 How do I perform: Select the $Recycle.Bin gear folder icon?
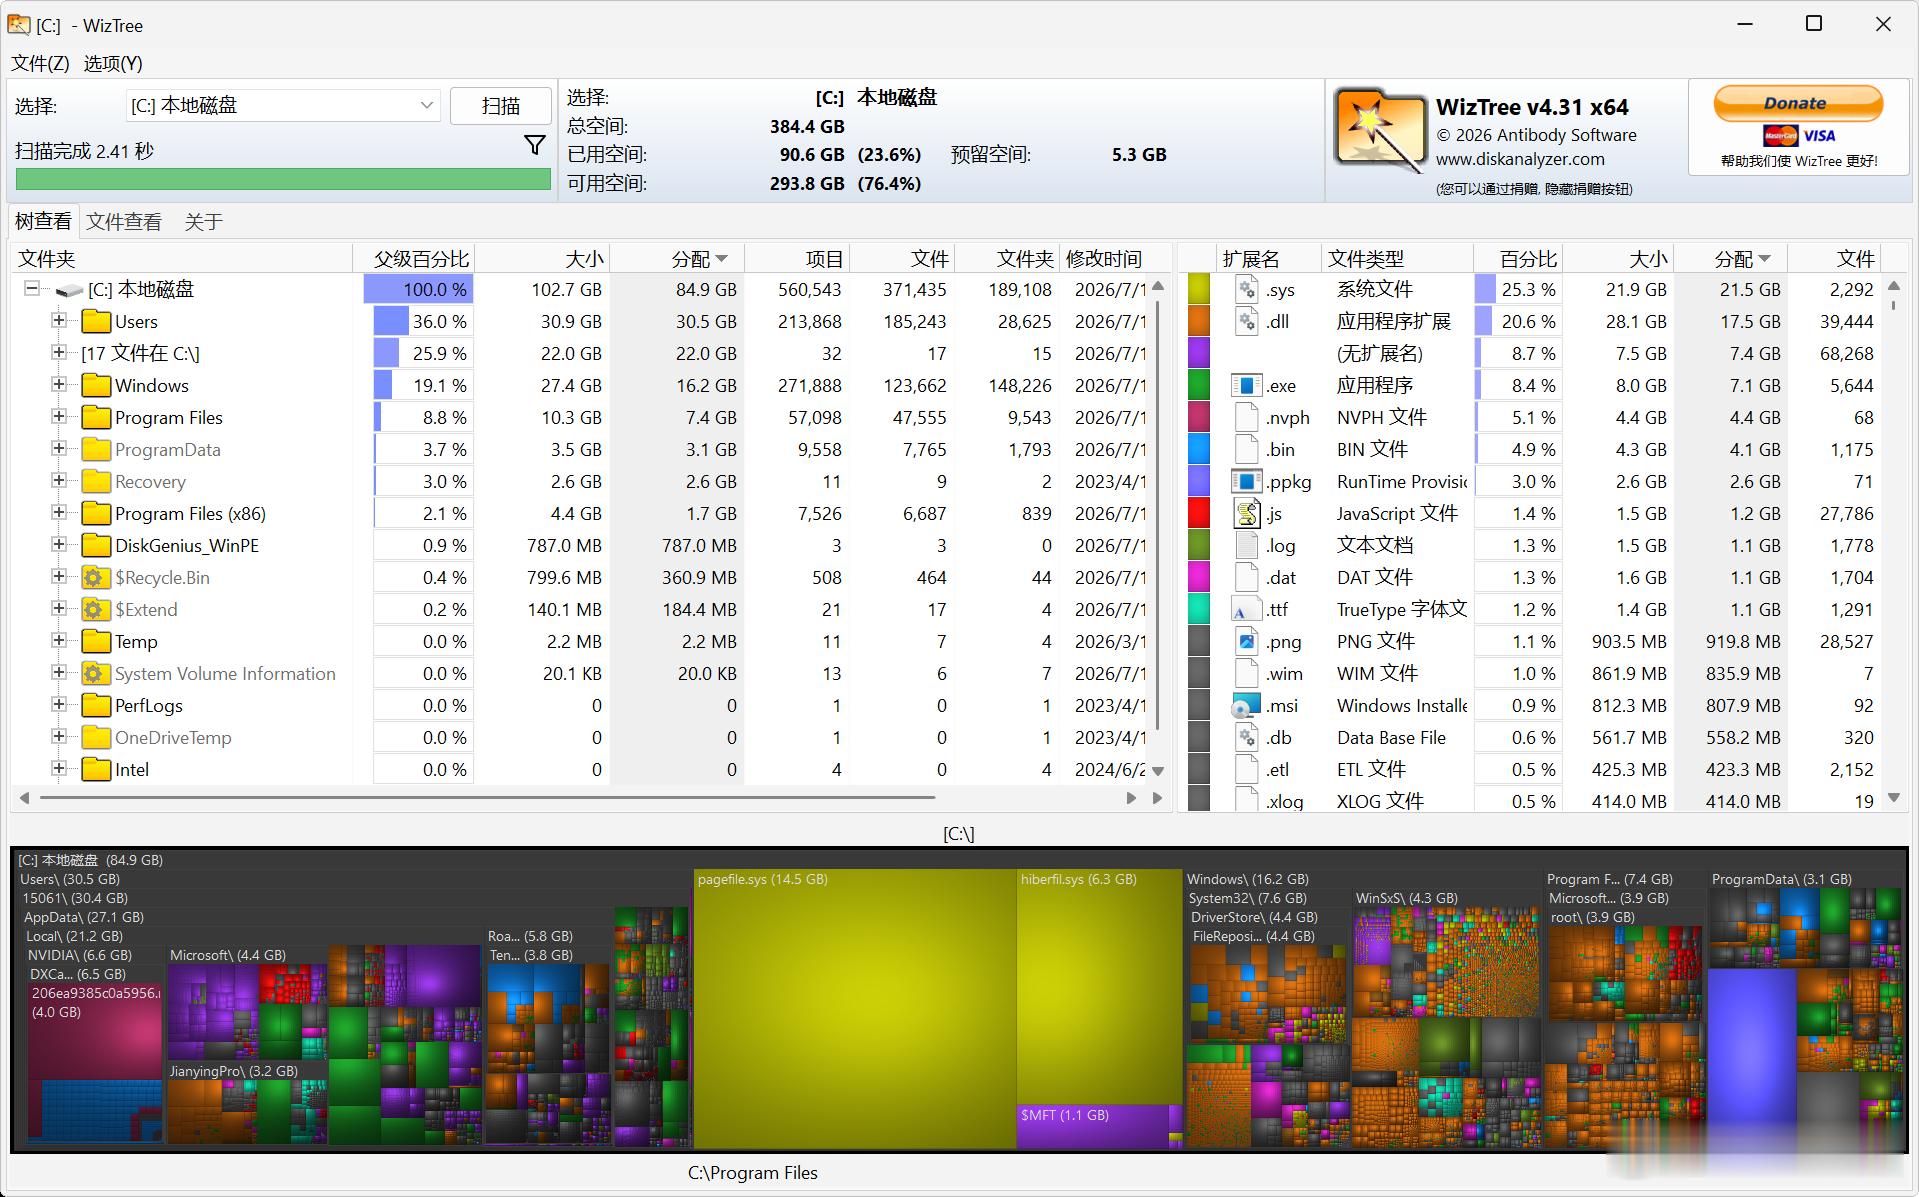(94, 578)
